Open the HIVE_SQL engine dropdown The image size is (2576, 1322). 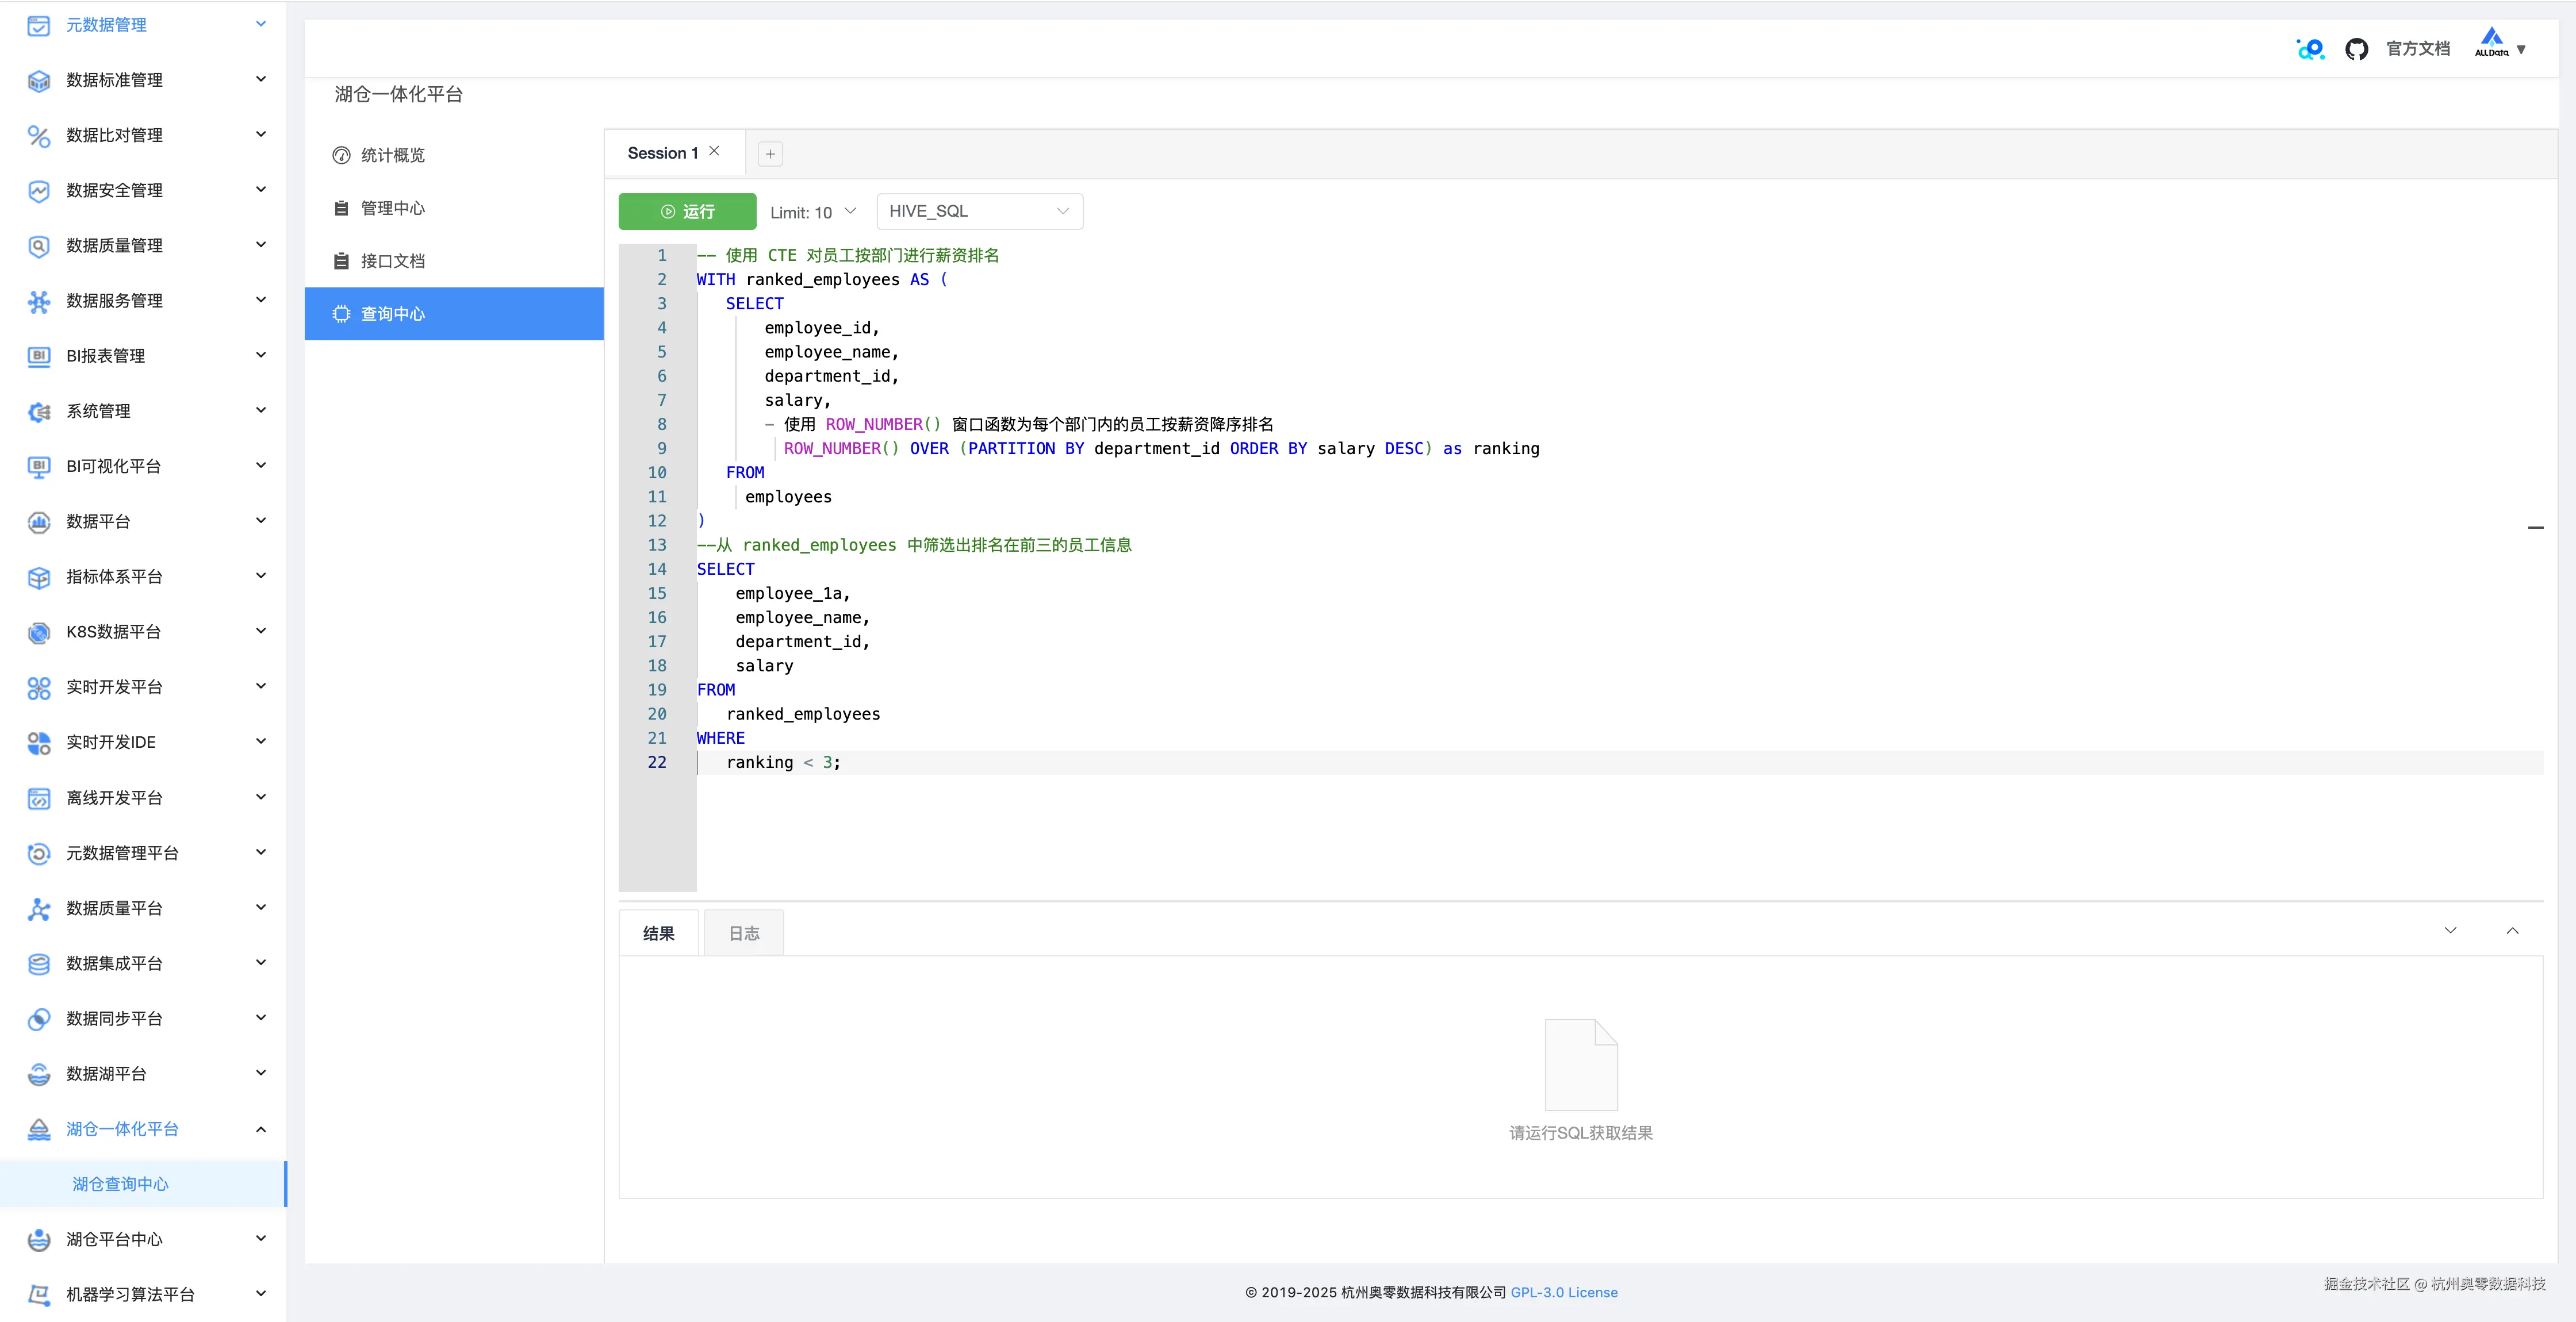[978, 211]
